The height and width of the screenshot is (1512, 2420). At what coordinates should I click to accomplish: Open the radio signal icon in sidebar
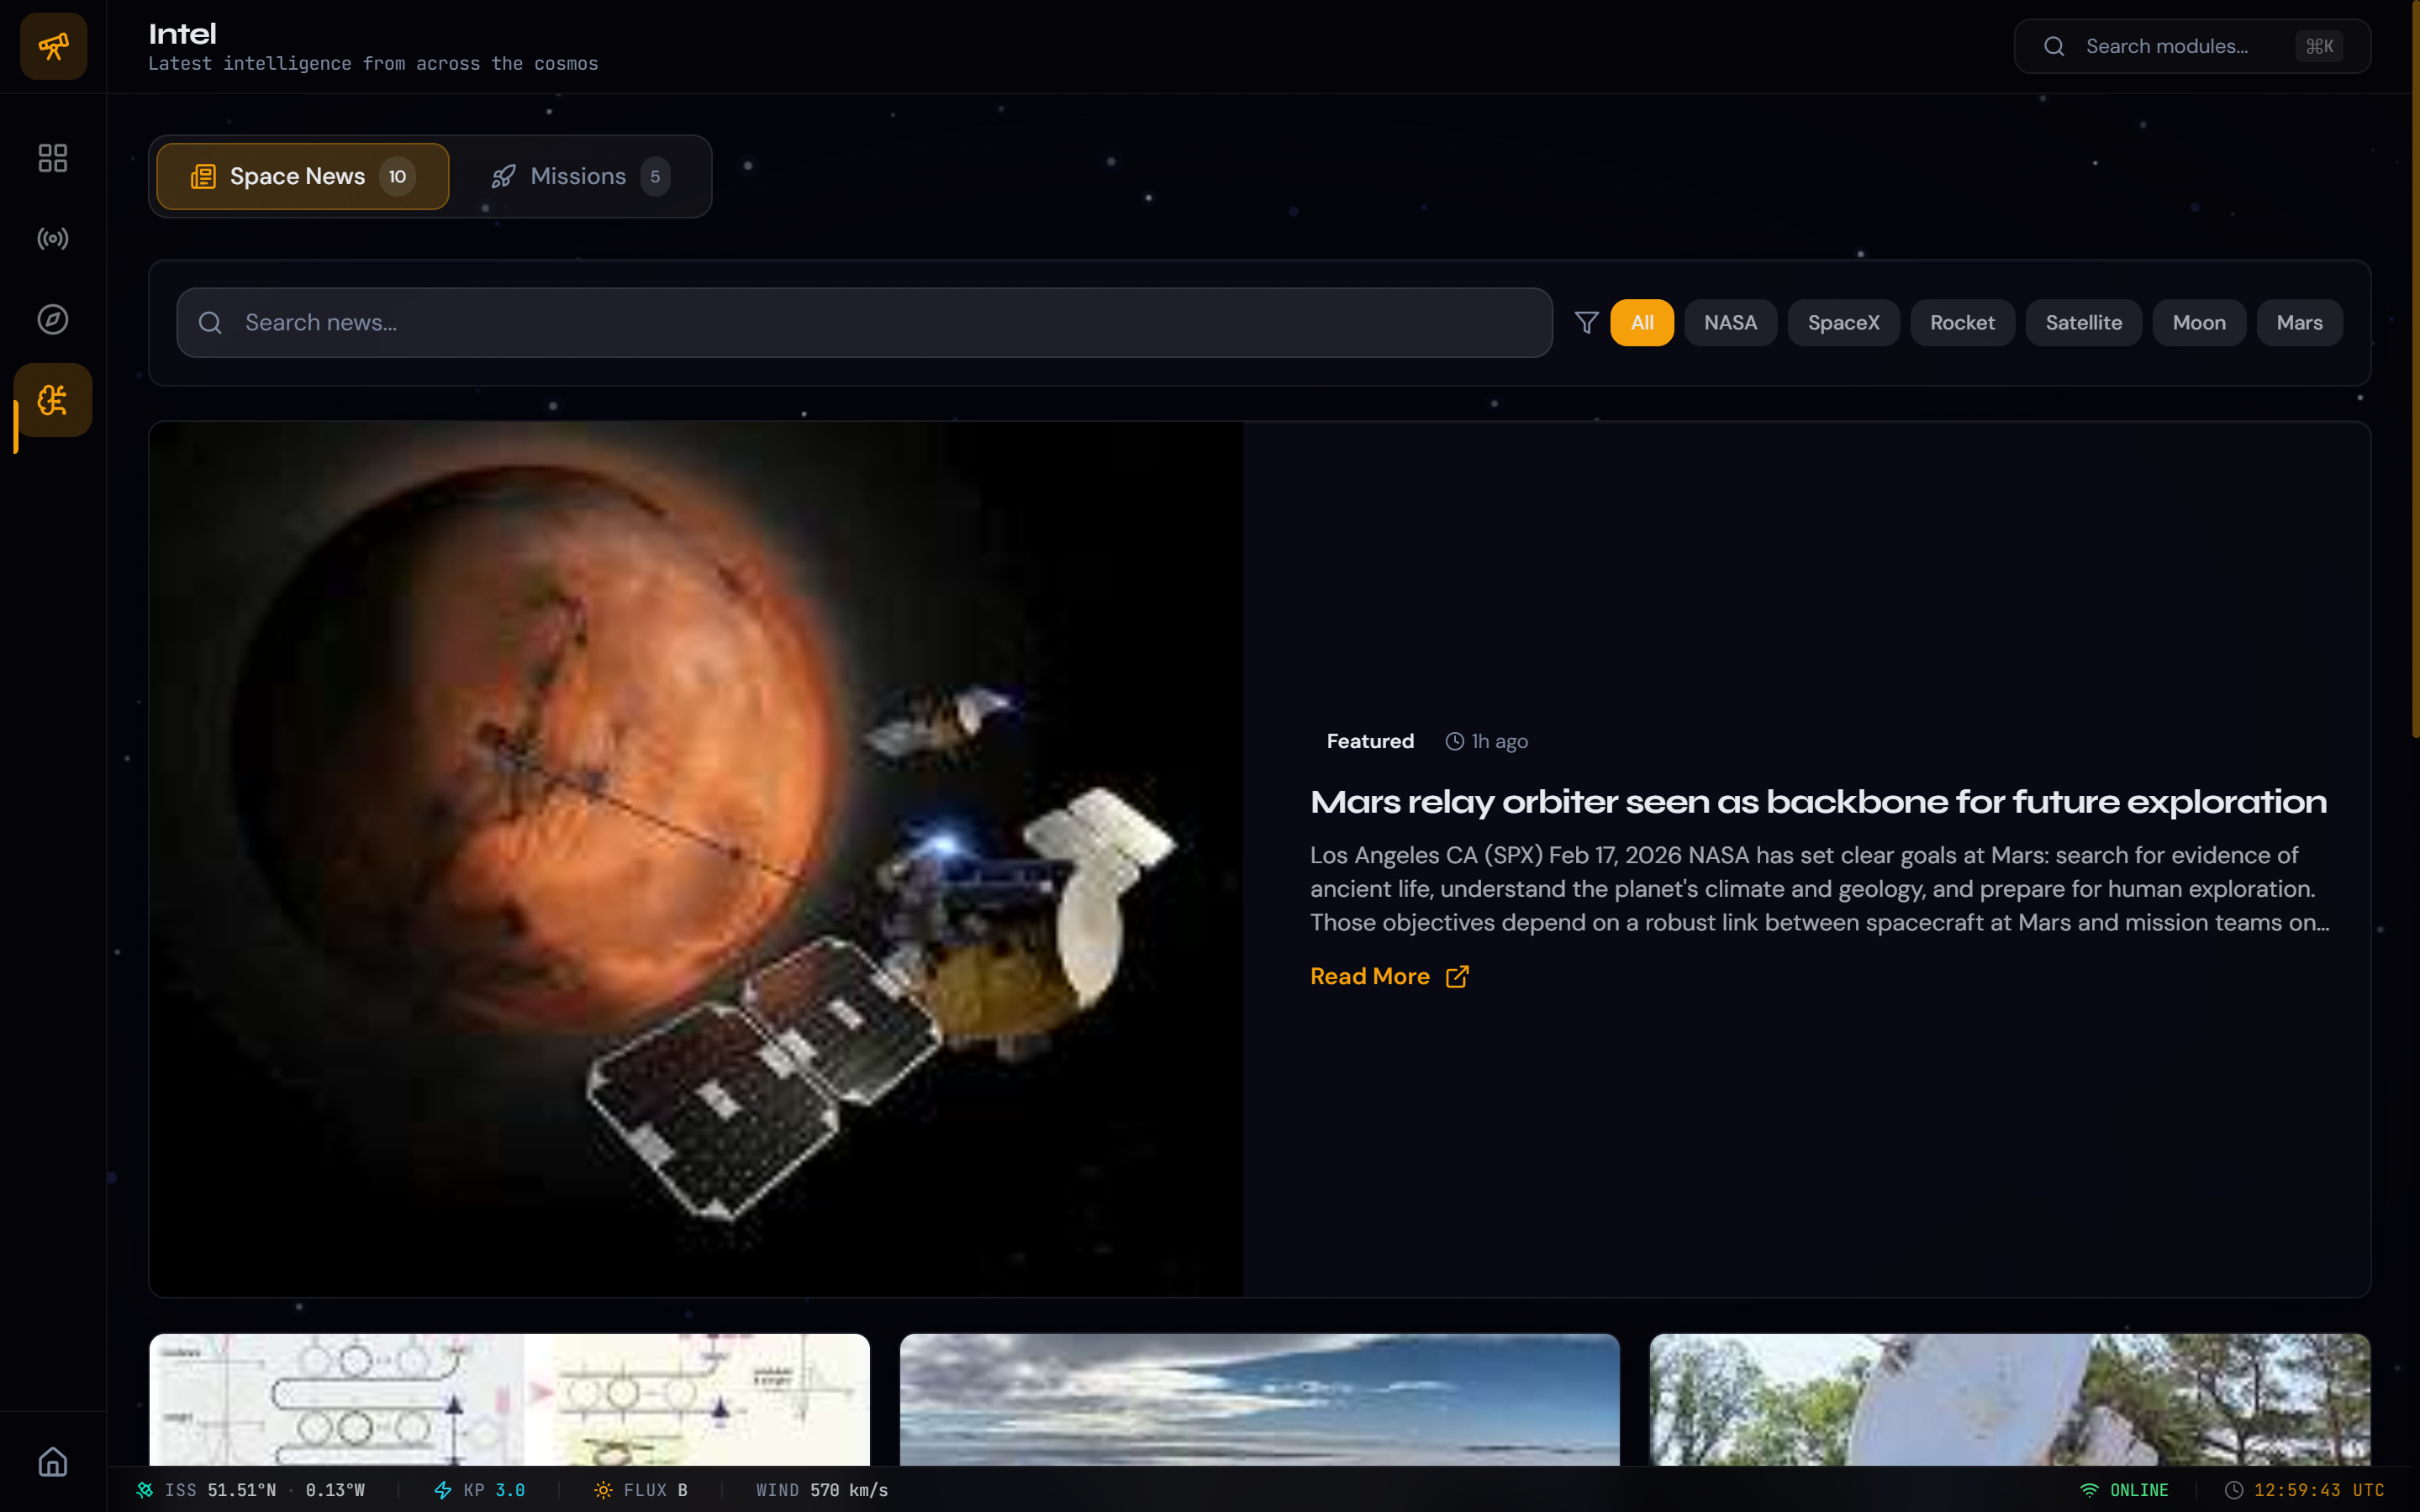click(x=53, y=238)
